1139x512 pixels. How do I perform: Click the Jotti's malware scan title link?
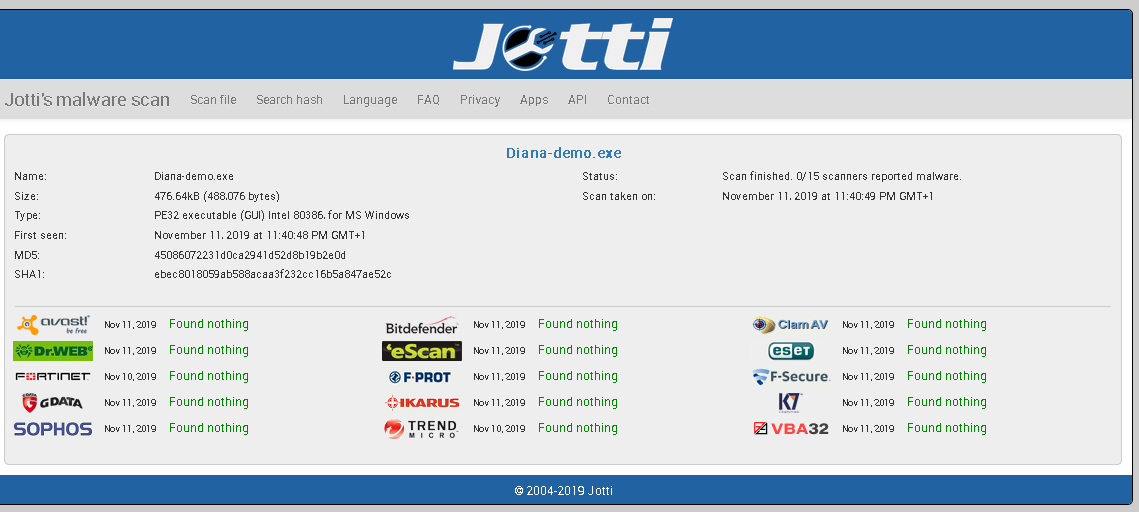tap(87, 99)
